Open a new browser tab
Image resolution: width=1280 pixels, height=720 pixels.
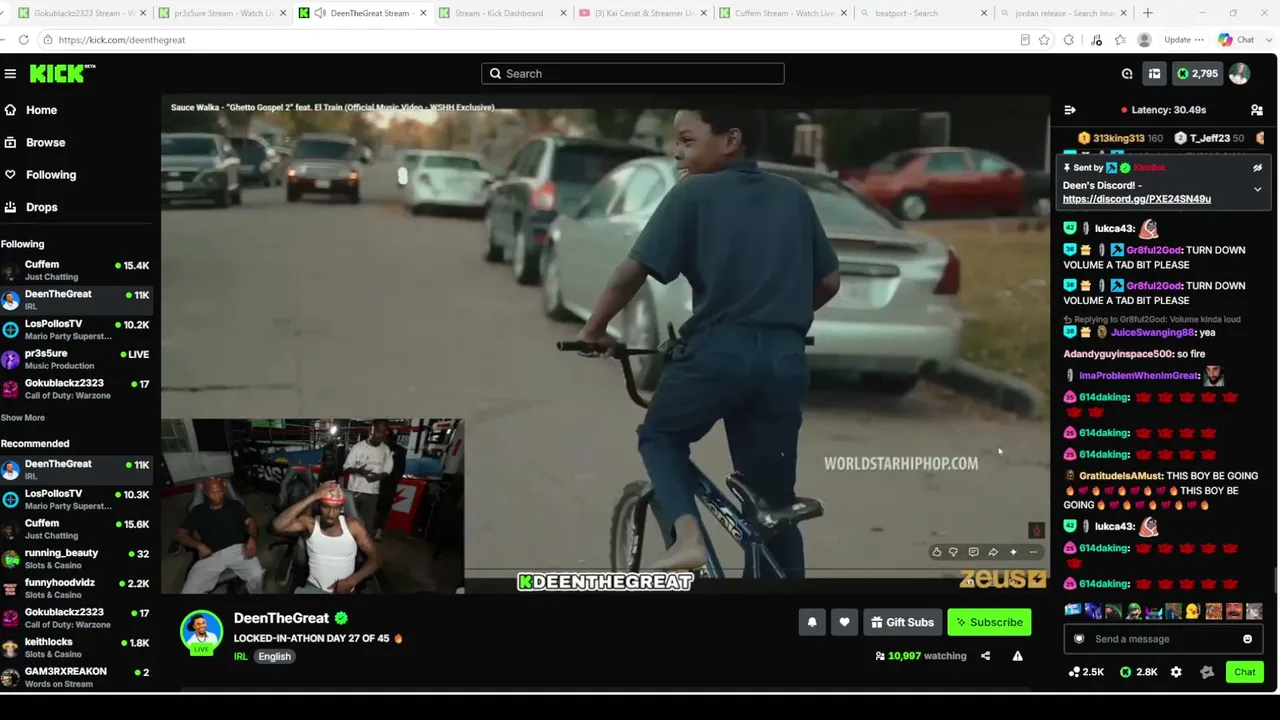1148,13
